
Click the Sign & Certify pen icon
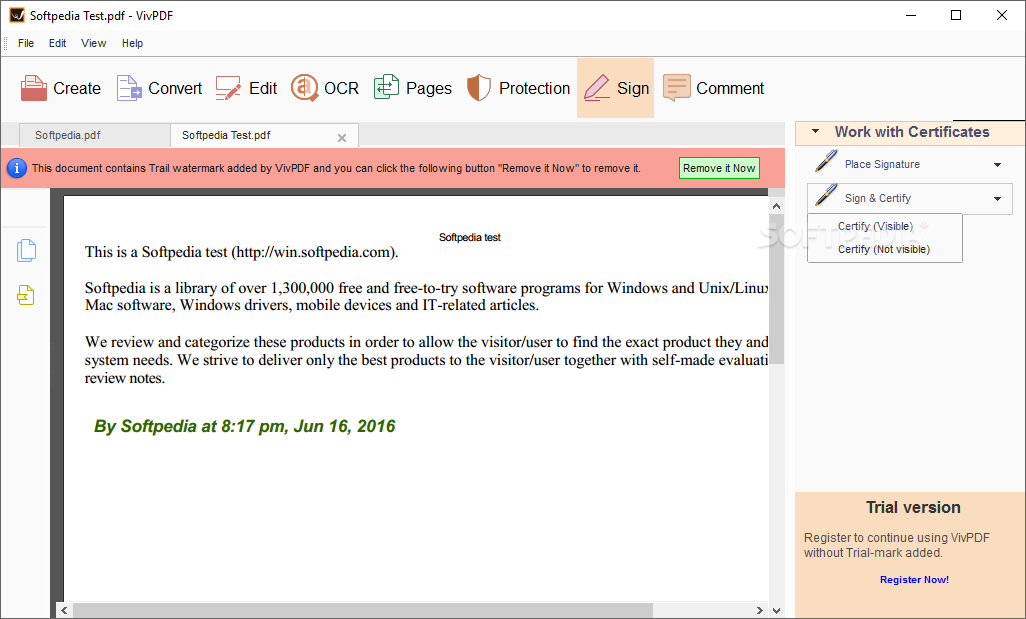point(826,196)
